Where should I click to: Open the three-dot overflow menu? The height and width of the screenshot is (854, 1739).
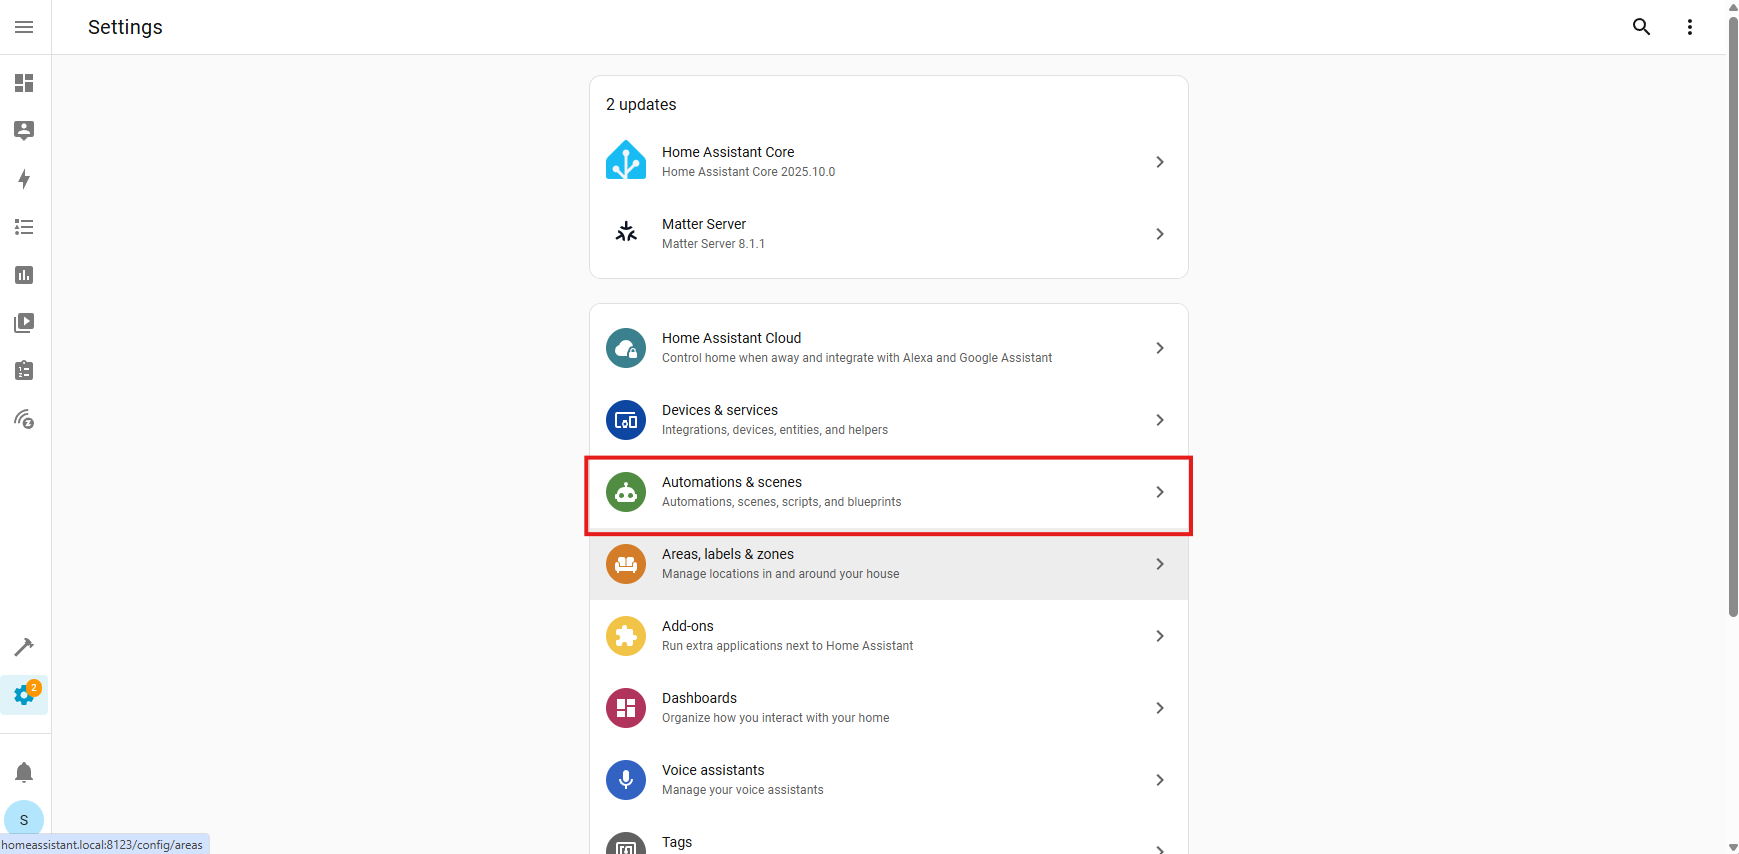point(1689,27)
